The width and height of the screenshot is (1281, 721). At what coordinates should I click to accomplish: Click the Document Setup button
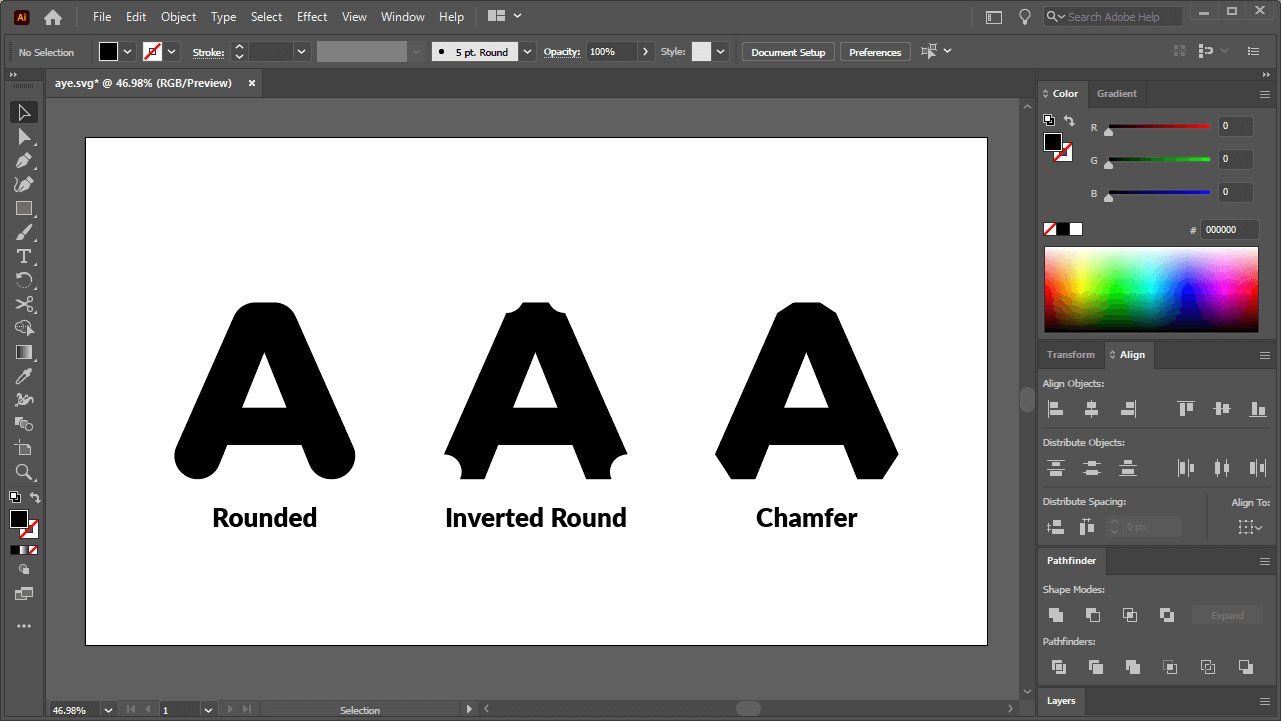tap(788, 51)
